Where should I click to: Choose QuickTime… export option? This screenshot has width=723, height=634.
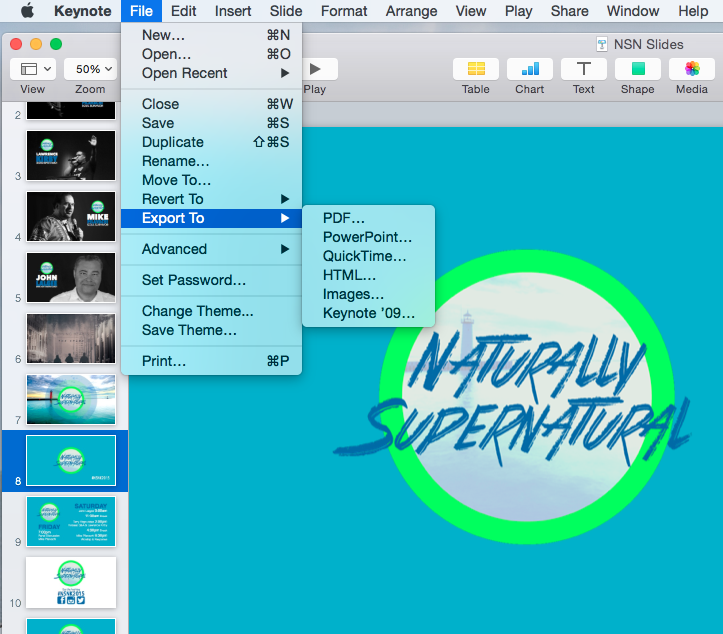click(x=368, y=256)
